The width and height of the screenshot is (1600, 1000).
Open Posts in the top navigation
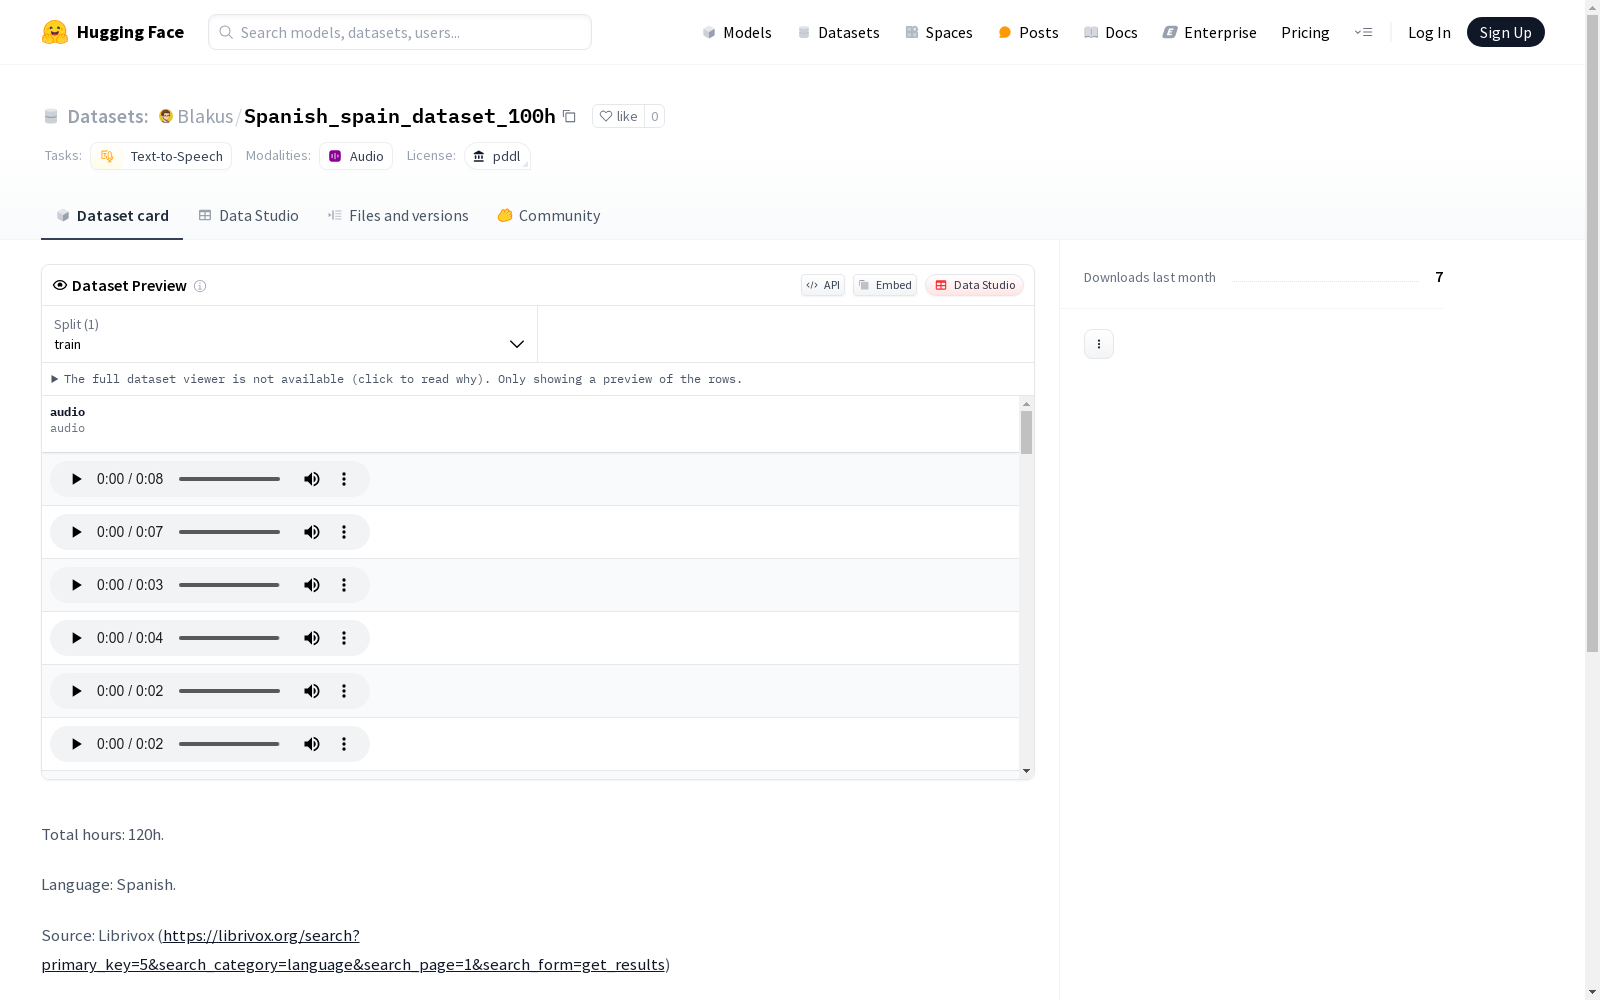(1029, 33)
